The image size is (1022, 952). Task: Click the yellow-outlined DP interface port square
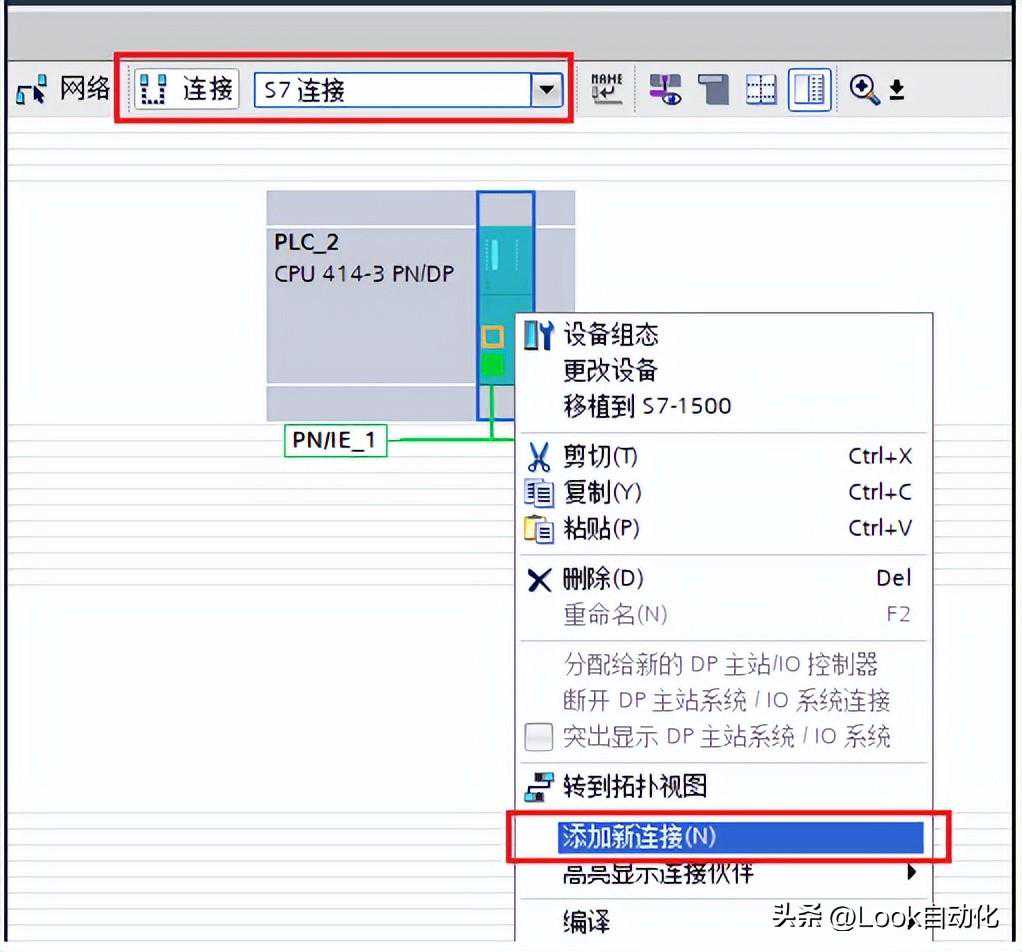(x=493, y=337)
